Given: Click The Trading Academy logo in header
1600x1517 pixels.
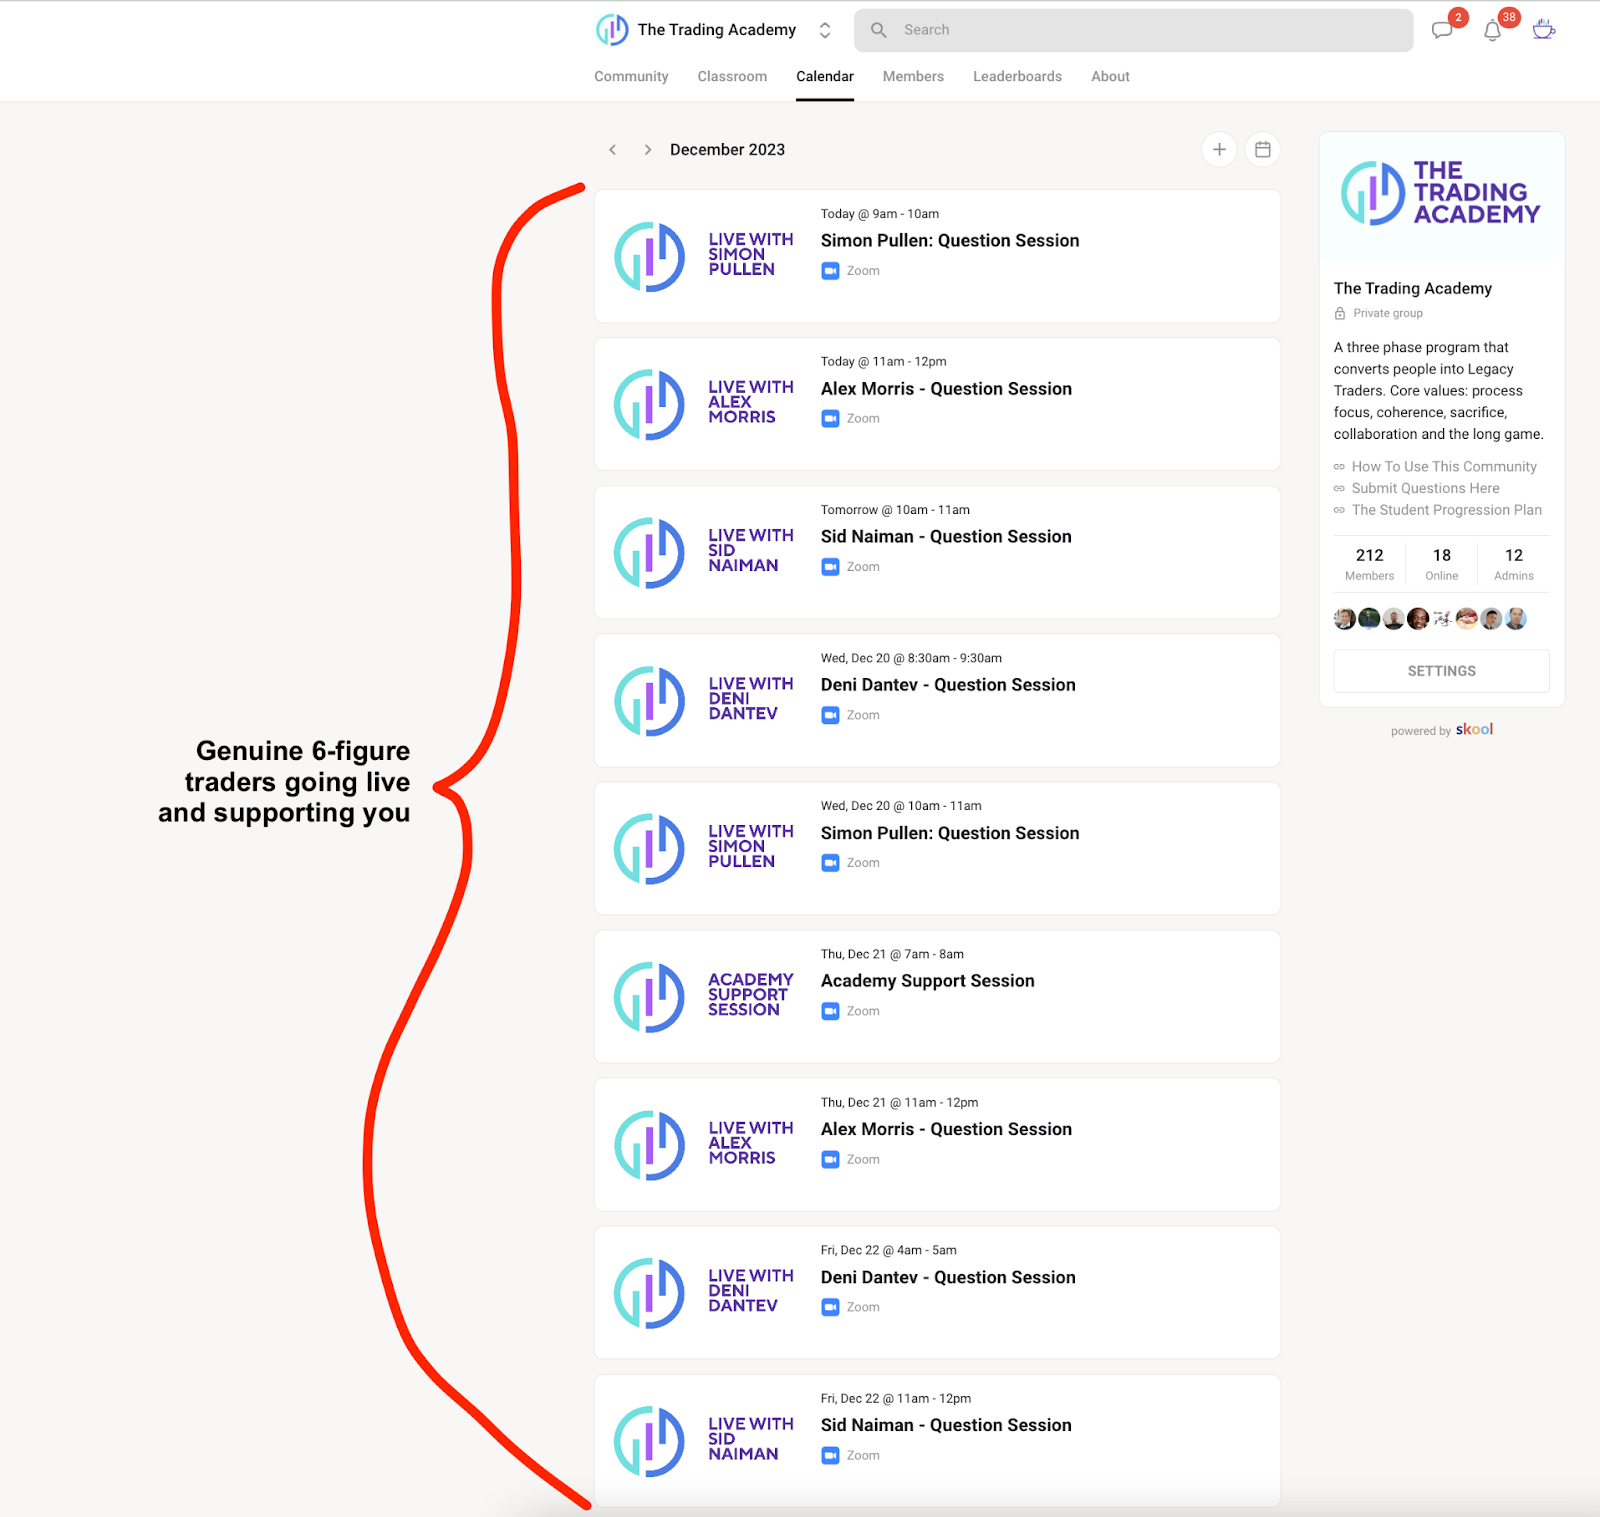Looking at the screenshot, I should tap(612, 30).
